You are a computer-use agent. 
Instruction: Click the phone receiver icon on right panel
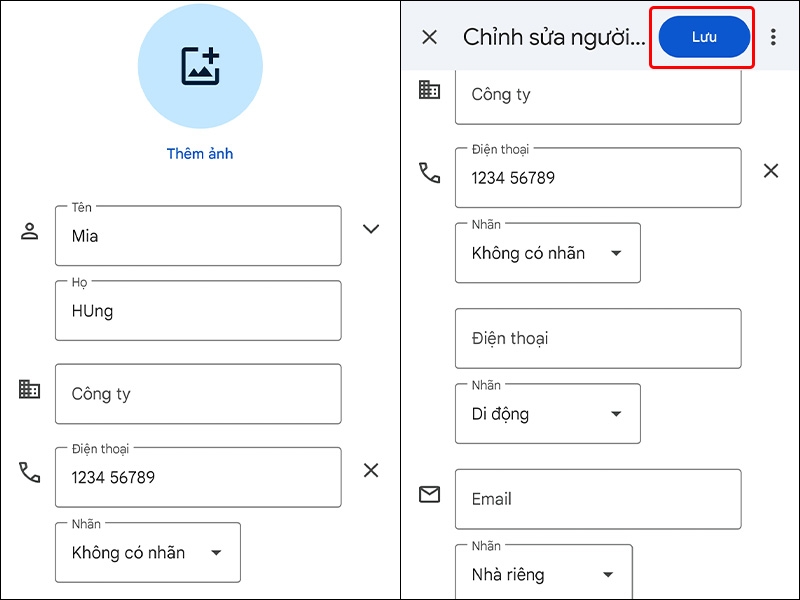tap(429, 173)
